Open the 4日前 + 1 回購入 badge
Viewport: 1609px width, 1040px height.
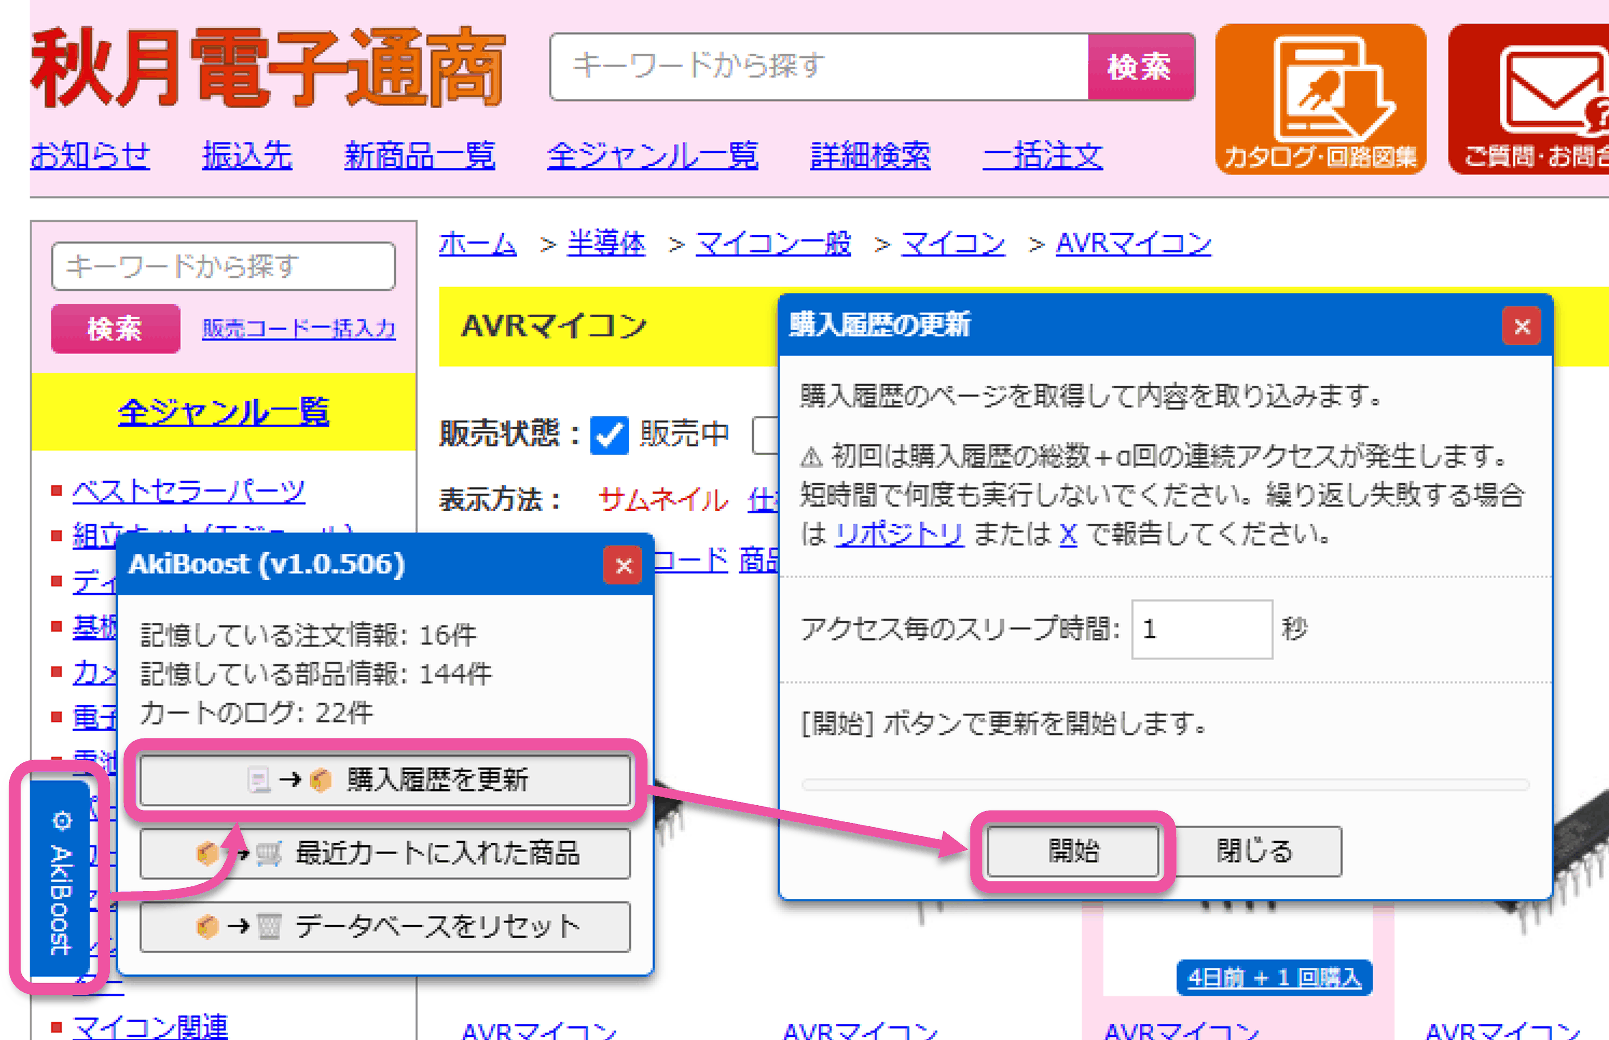[x=1274, y=978]
